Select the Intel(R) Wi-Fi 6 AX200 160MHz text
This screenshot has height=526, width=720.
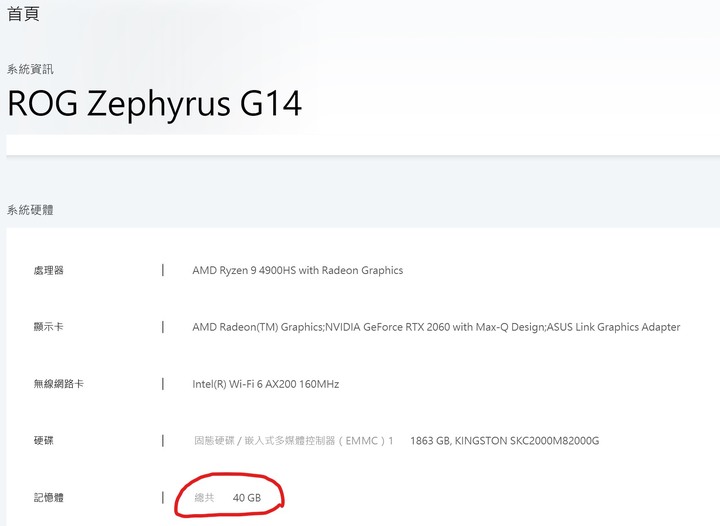pyautogui.click(x=265, y=384)
